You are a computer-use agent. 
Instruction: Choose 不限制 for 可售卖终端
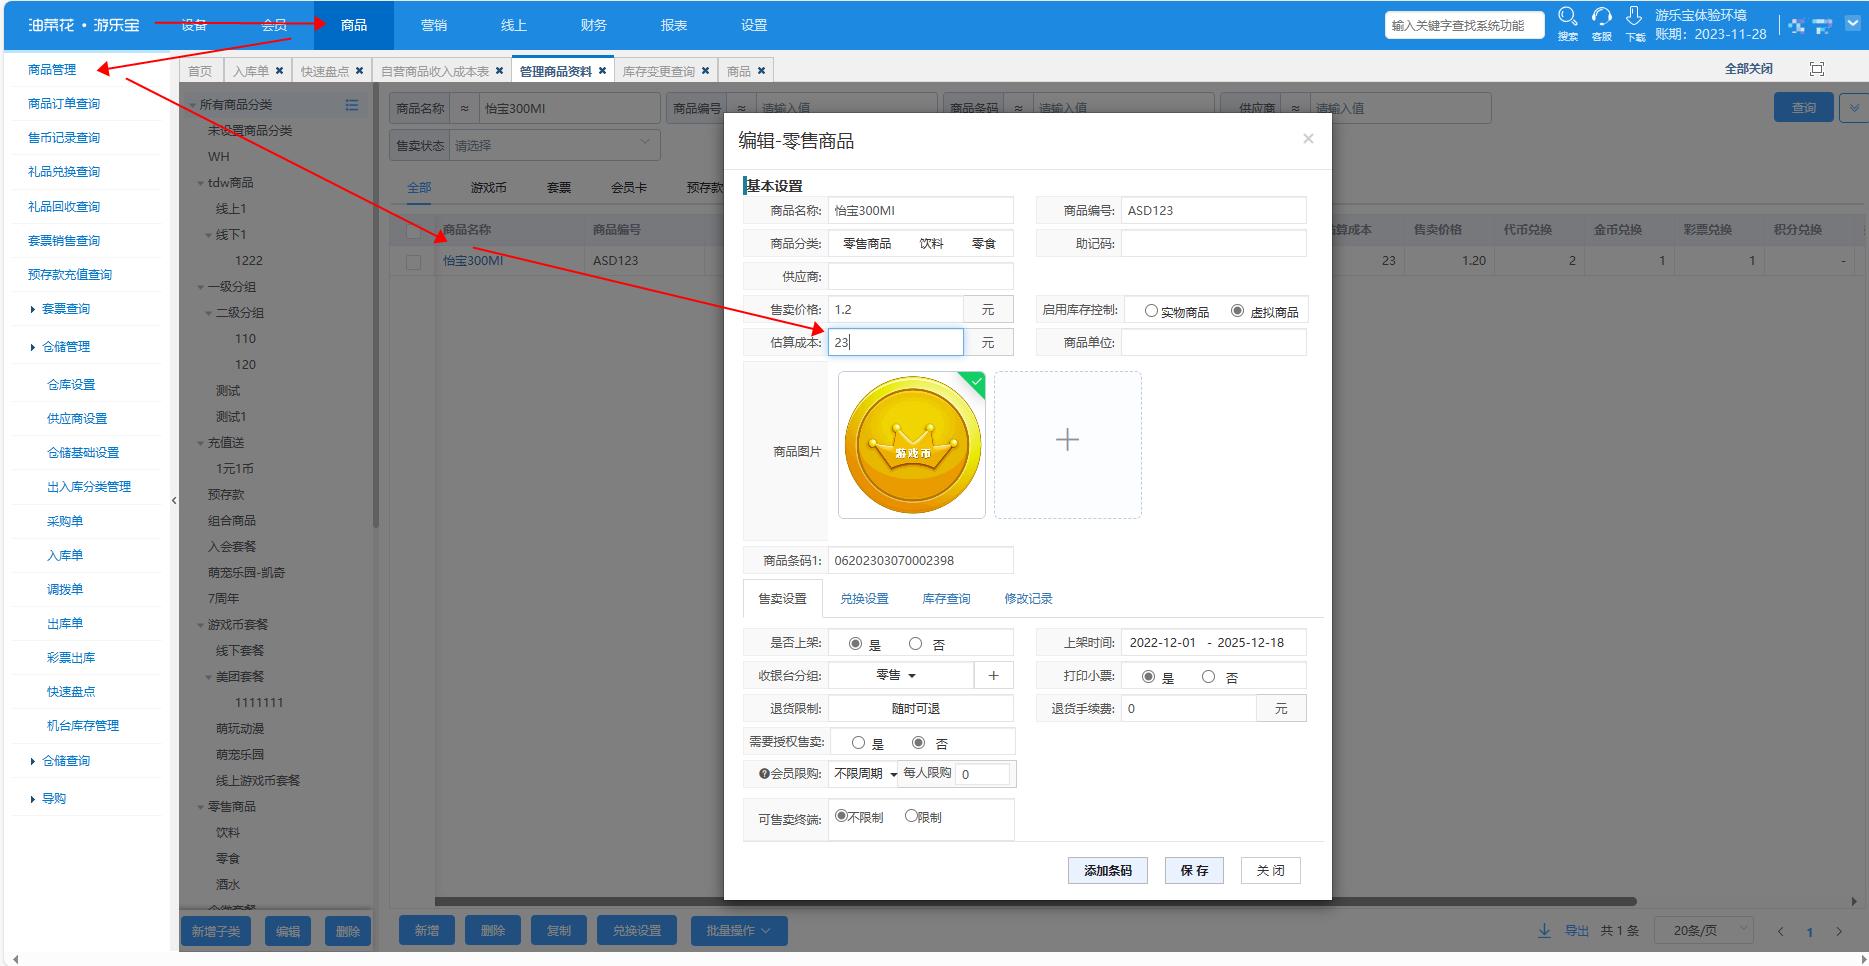click(x=841, y=816)
